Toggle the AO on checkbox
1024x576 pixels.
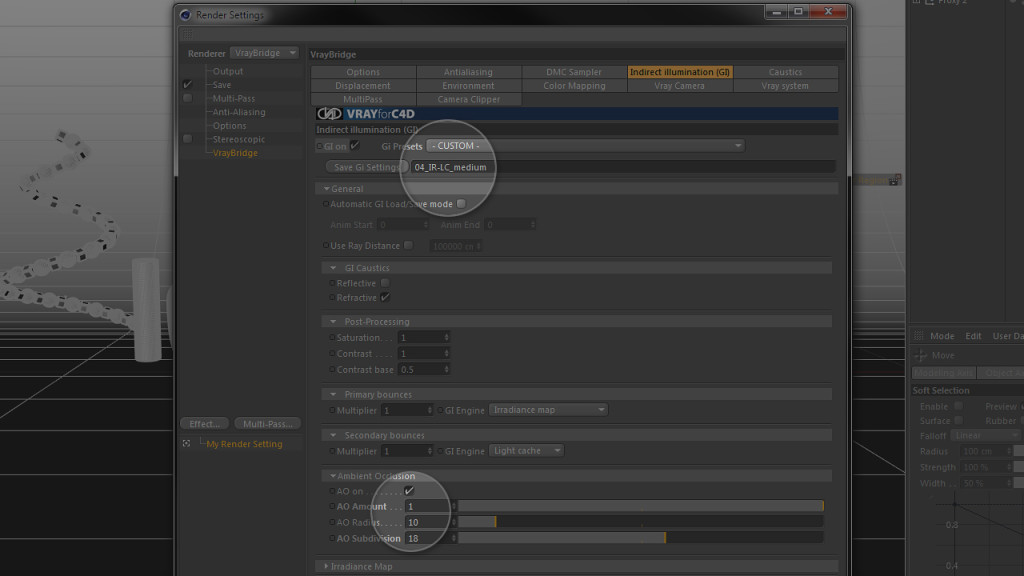[409, 490]
